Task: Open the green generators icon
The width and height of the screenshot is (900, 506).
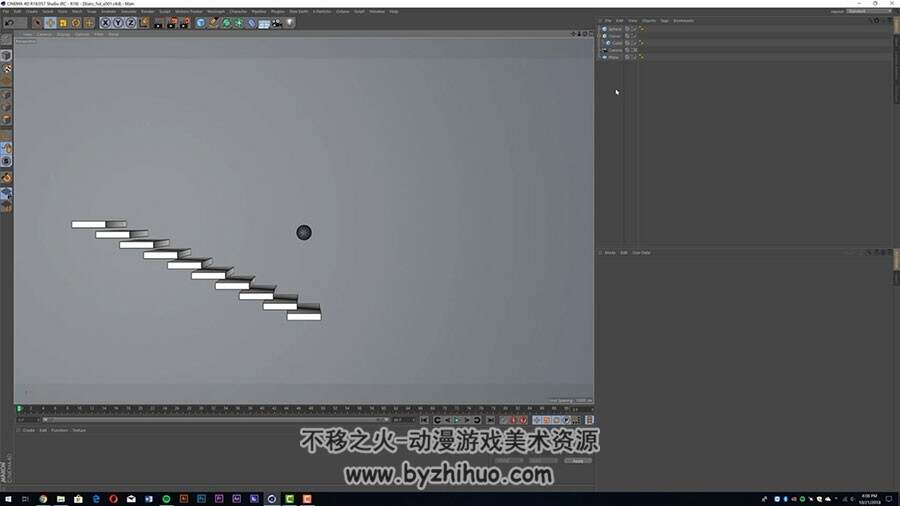Action: (226, 23)
